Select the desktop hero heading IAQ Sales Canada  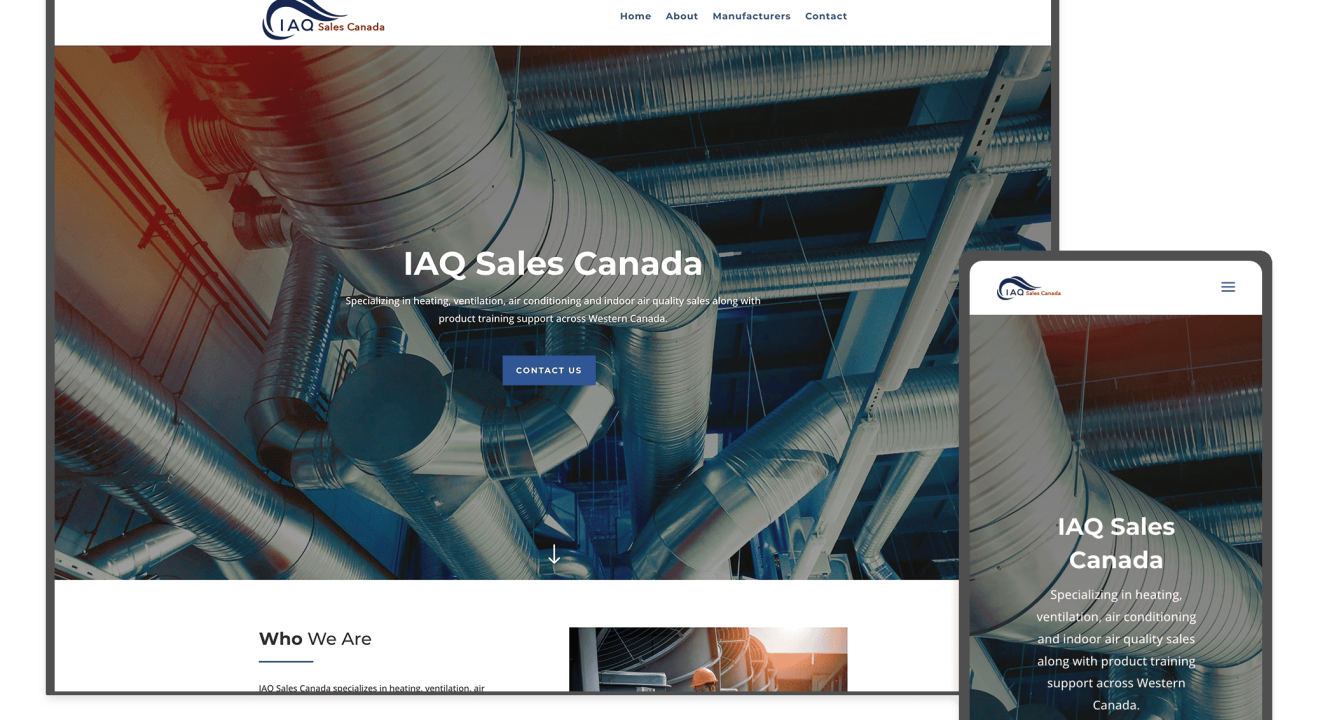[x=553, y=263]
